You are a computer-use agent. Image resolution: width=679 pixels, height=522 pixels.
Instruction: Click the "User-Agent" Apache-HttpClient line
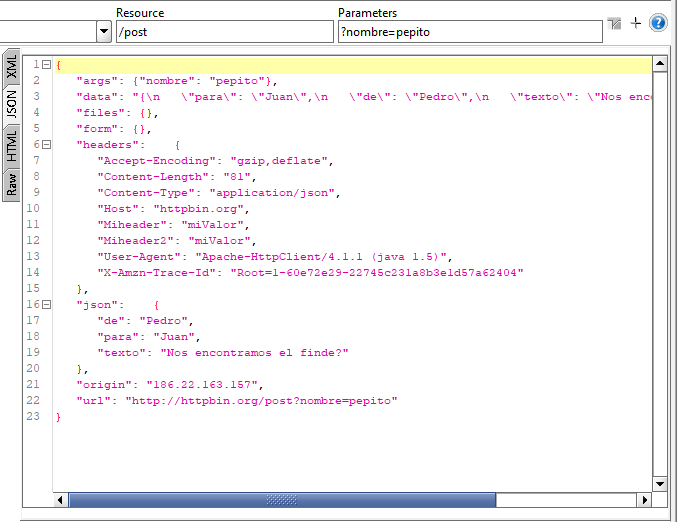click(275, 257)
